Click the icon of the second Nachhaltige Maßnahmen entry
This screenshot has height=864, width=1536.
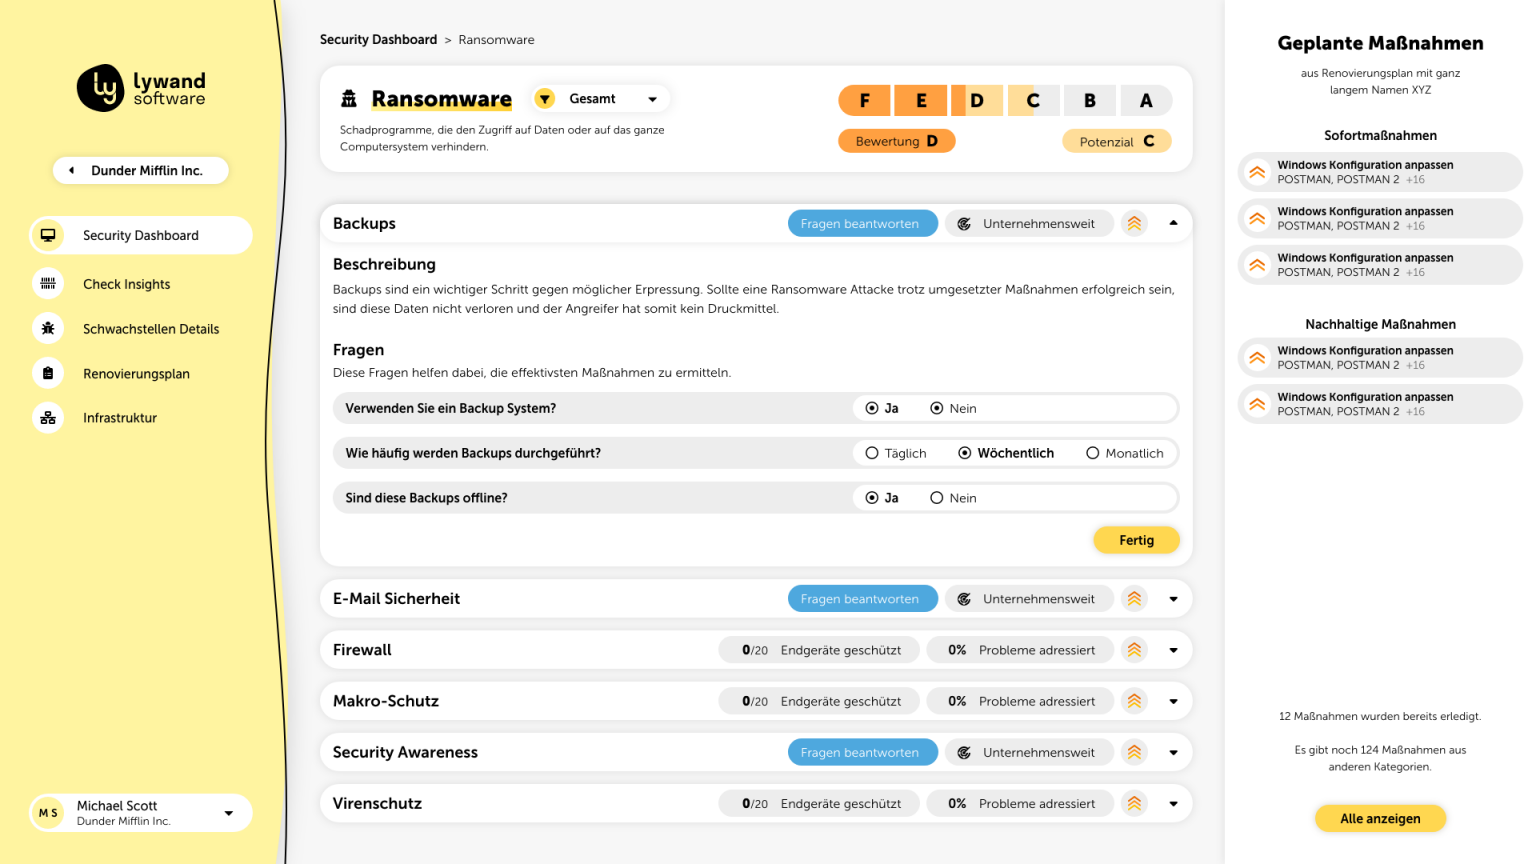click(x=1257, y=404)
